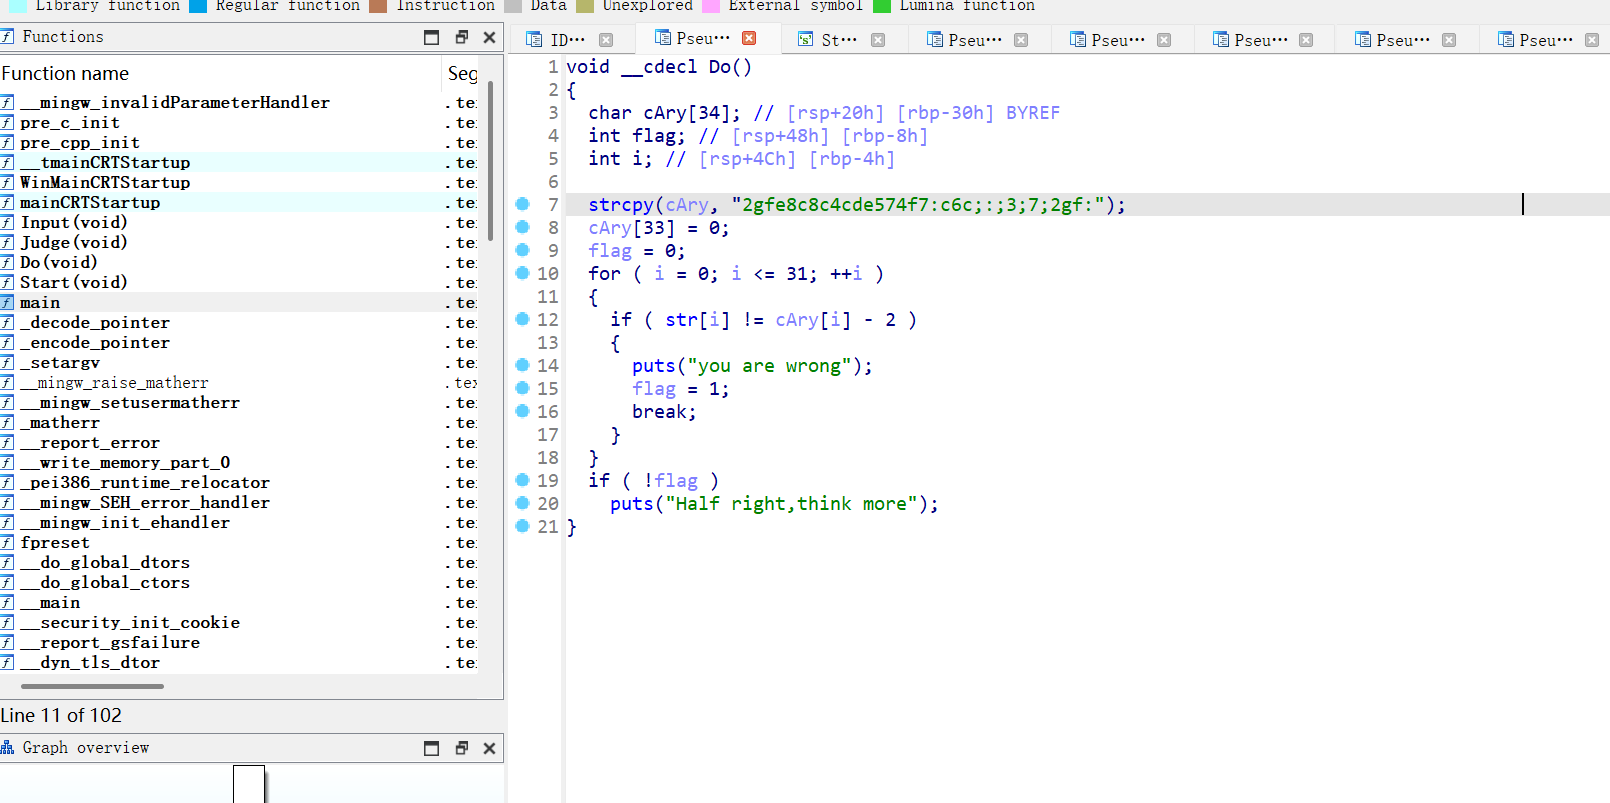Click the Instruction legend color swatch
Image resolution: width=1610 pixels, height=803 pixels.
click(x=378, y=6)
